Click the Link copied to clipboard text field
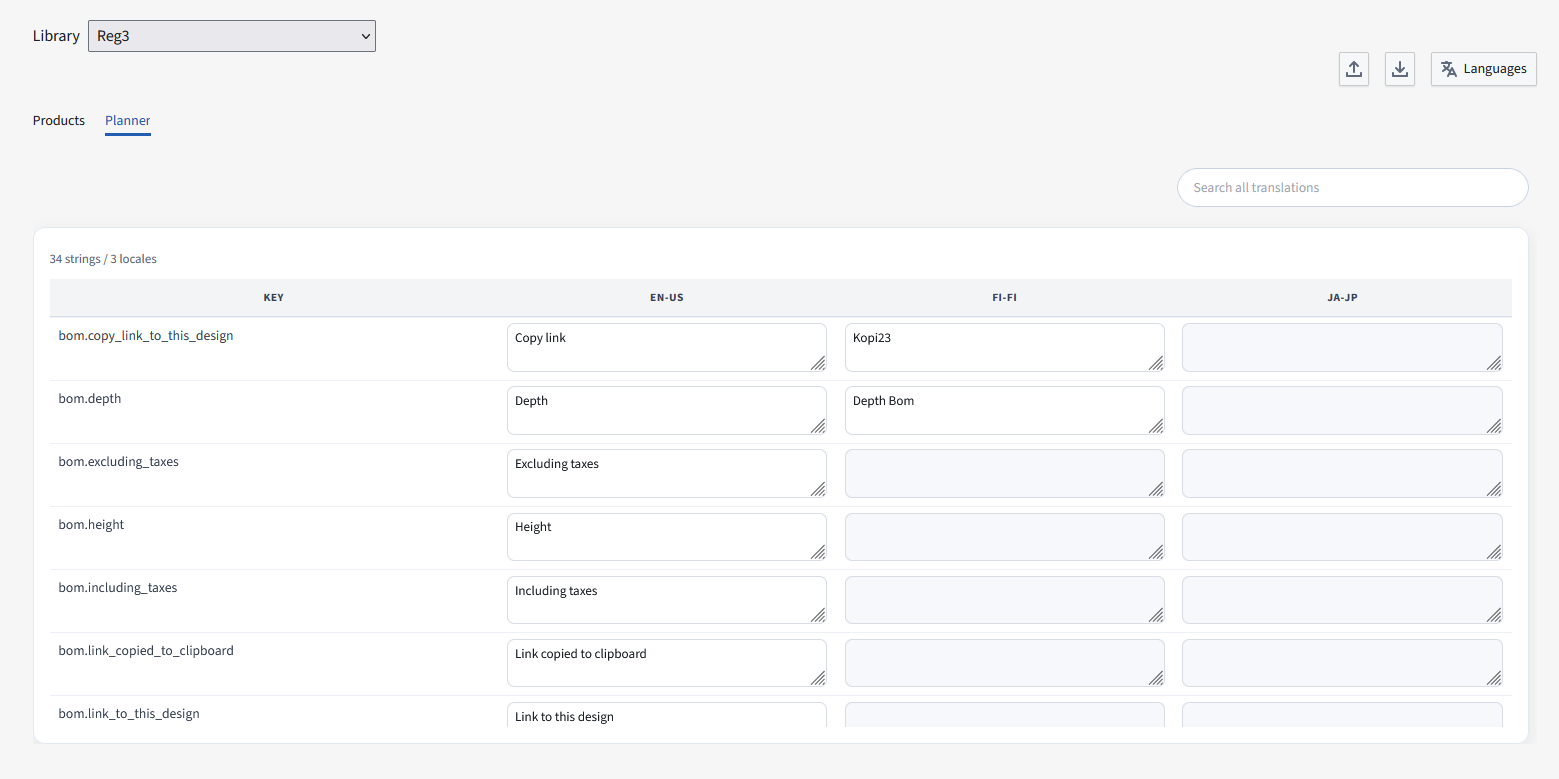Viewport: 1559px width, 779px height. tap(666, 662)
